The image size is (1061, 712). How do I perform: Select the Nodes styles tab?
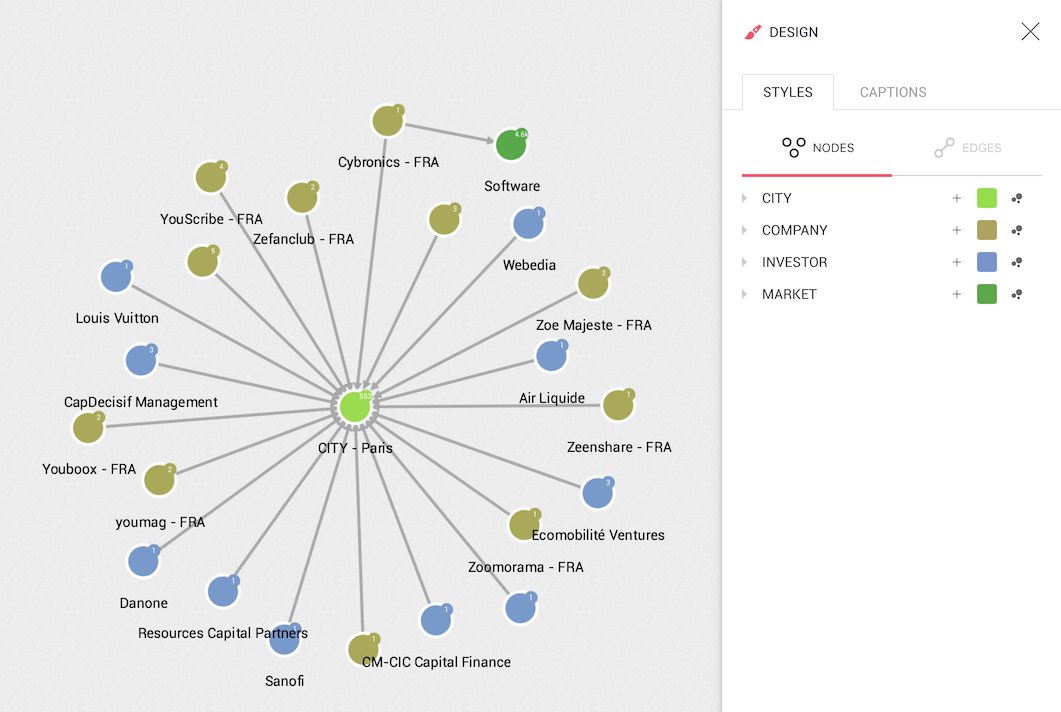point(817,148)
